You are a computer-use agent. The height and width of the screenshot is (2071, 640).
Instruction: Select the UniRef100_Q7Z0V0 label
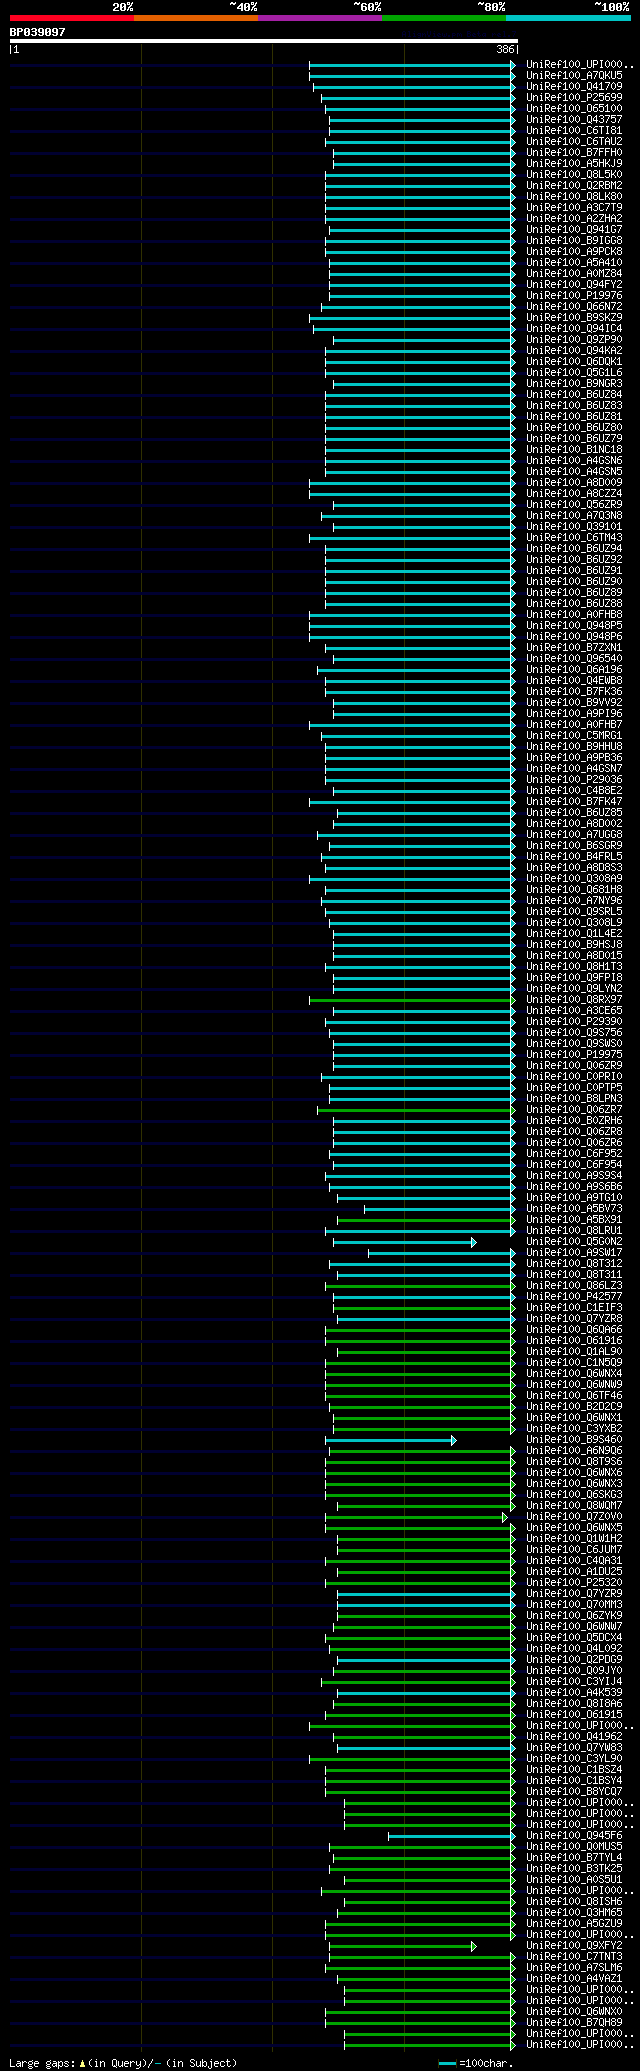coord(574,1516)
